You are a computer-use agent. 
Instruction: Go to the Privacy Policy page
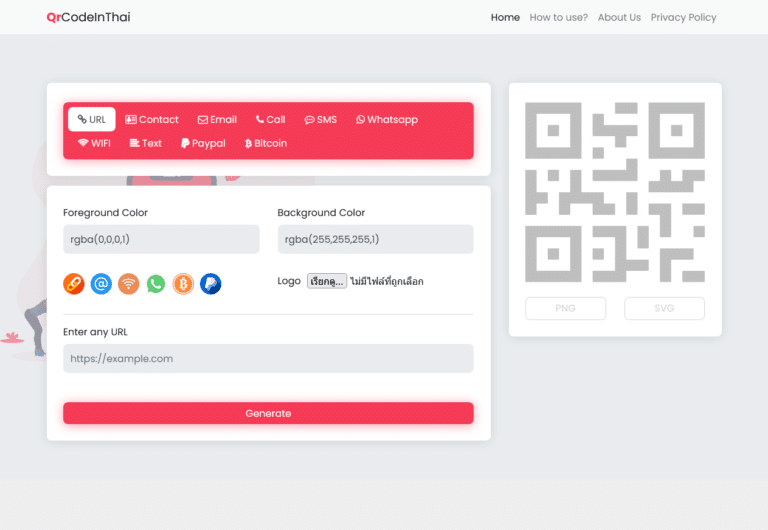tap(683, 17)
